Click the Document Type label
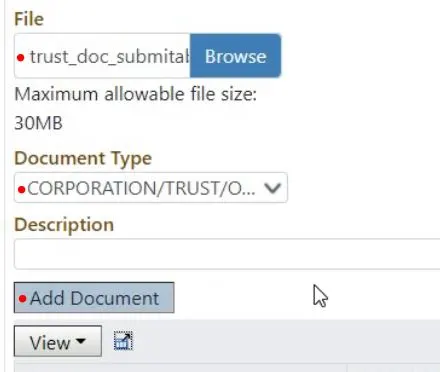The height and width of the screenshot is (372, 440). point(83,158)
